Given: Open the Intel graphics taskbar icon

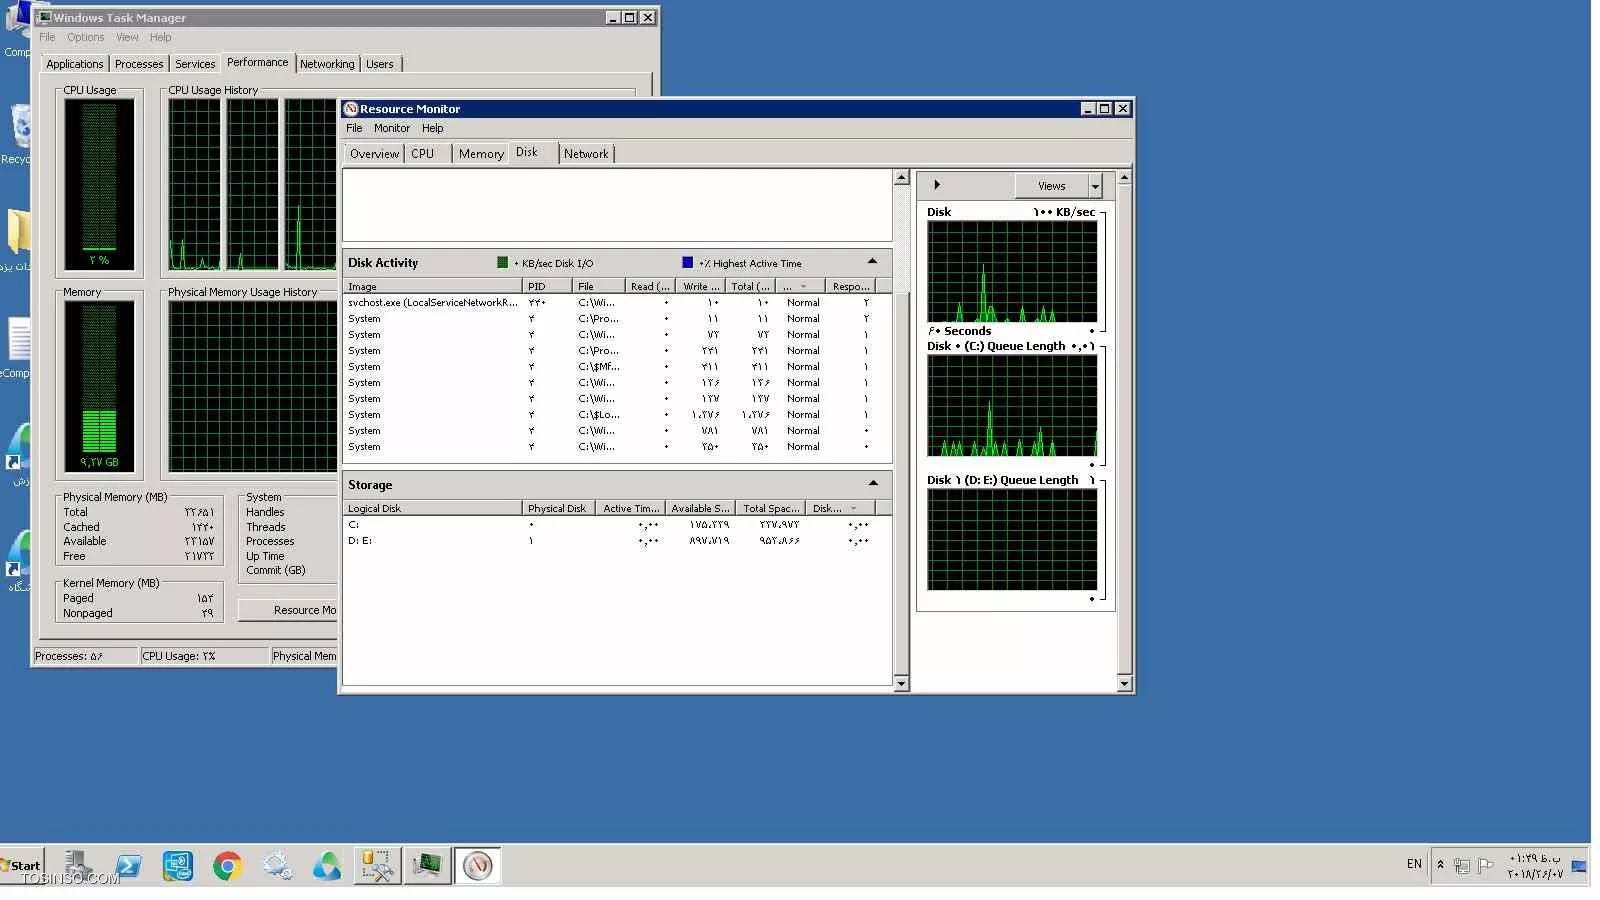Looking at the screenshot, I should point(178,866).
